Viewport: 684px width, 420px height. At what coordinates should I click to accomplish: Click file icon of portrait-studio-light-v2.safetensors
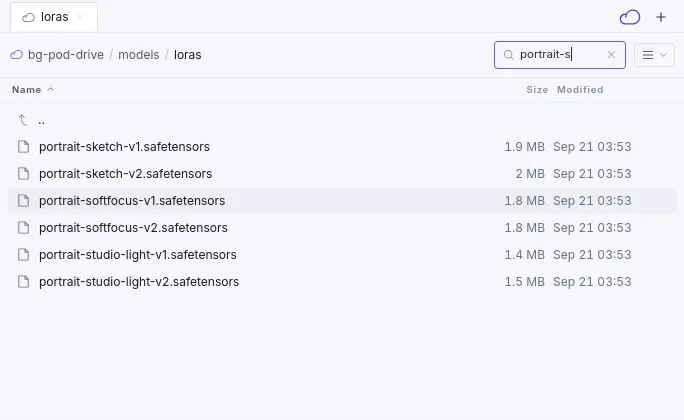[24, 282]
